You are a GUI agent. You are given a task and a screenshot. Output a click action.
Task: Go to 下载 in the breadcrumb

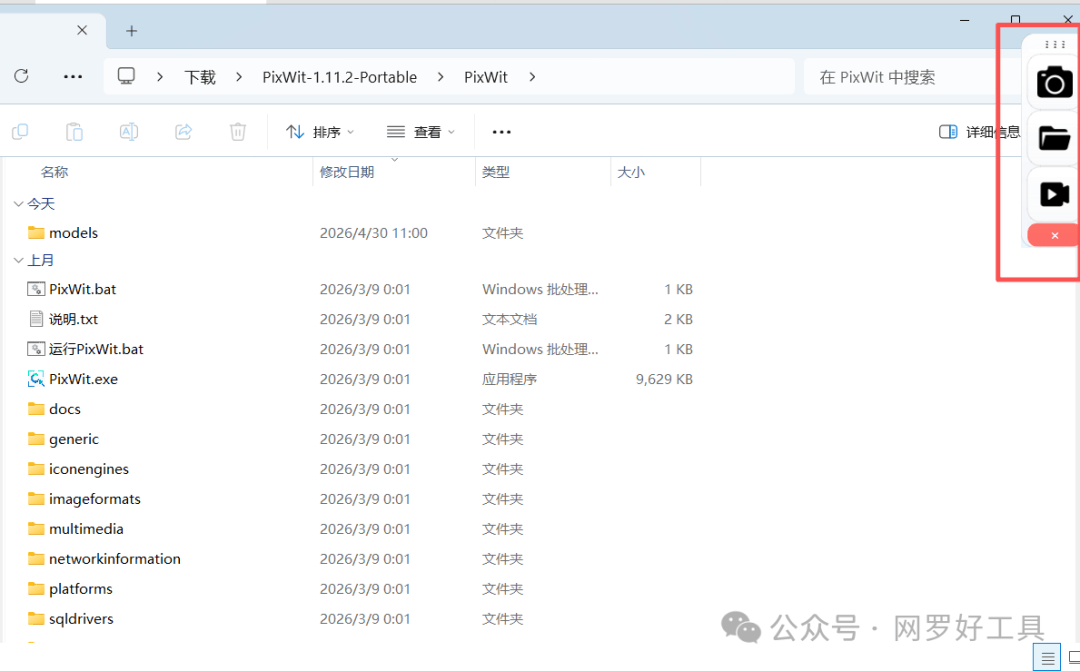pos(200,77)
